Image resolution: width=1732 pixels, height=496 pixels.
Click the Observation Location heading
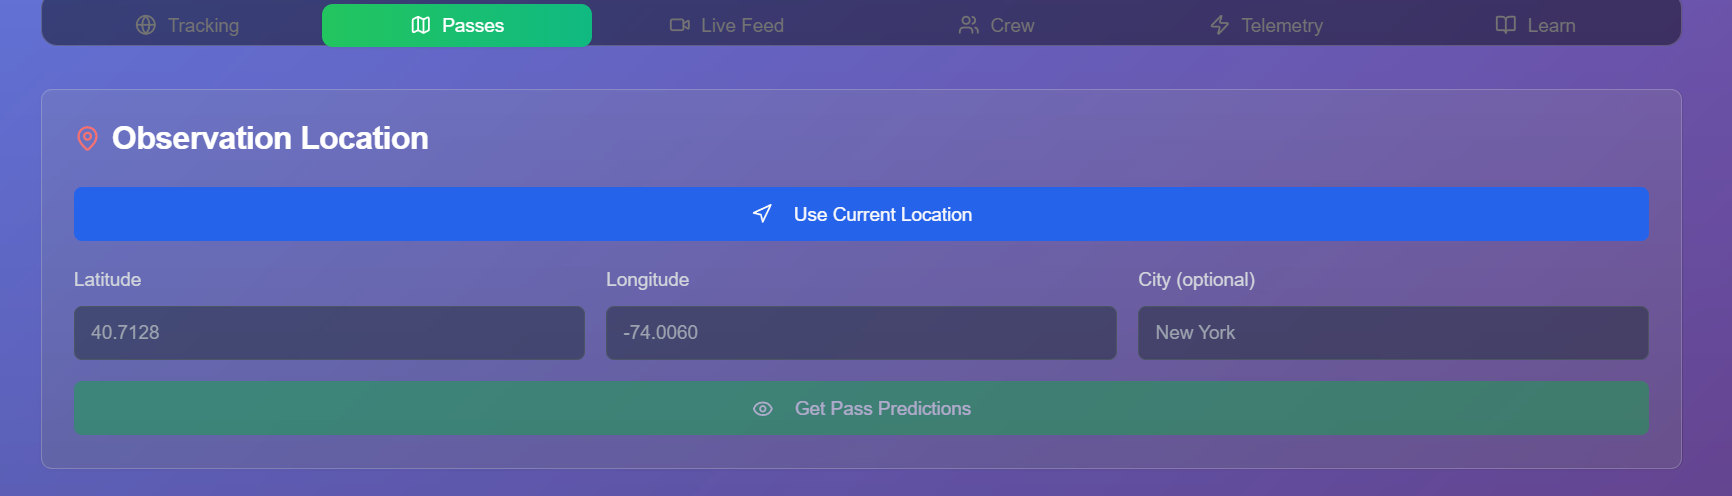tap(270, 138)
